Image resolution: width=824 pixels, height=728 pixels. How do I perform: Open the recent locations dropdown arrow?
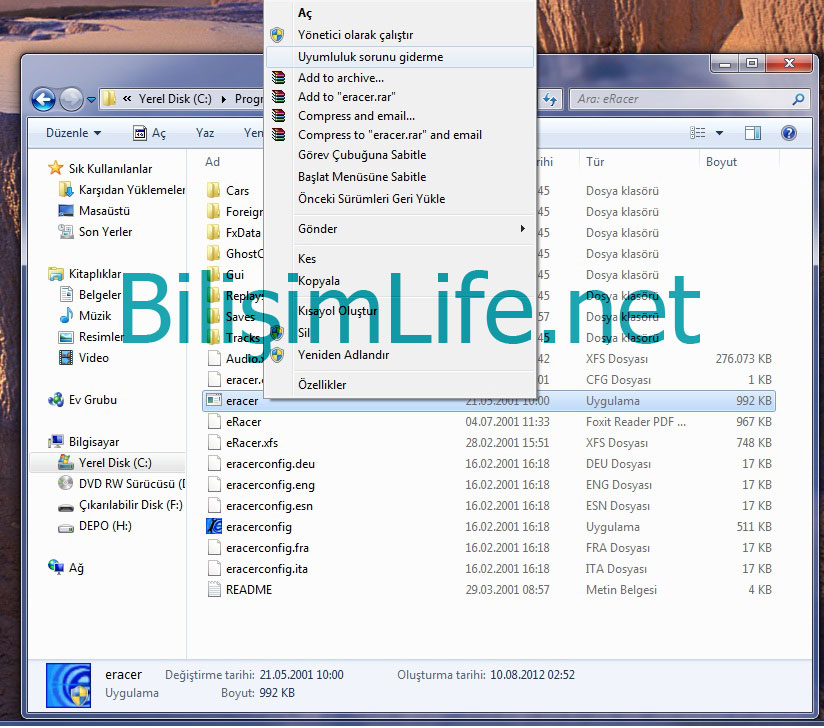point(91,99)
